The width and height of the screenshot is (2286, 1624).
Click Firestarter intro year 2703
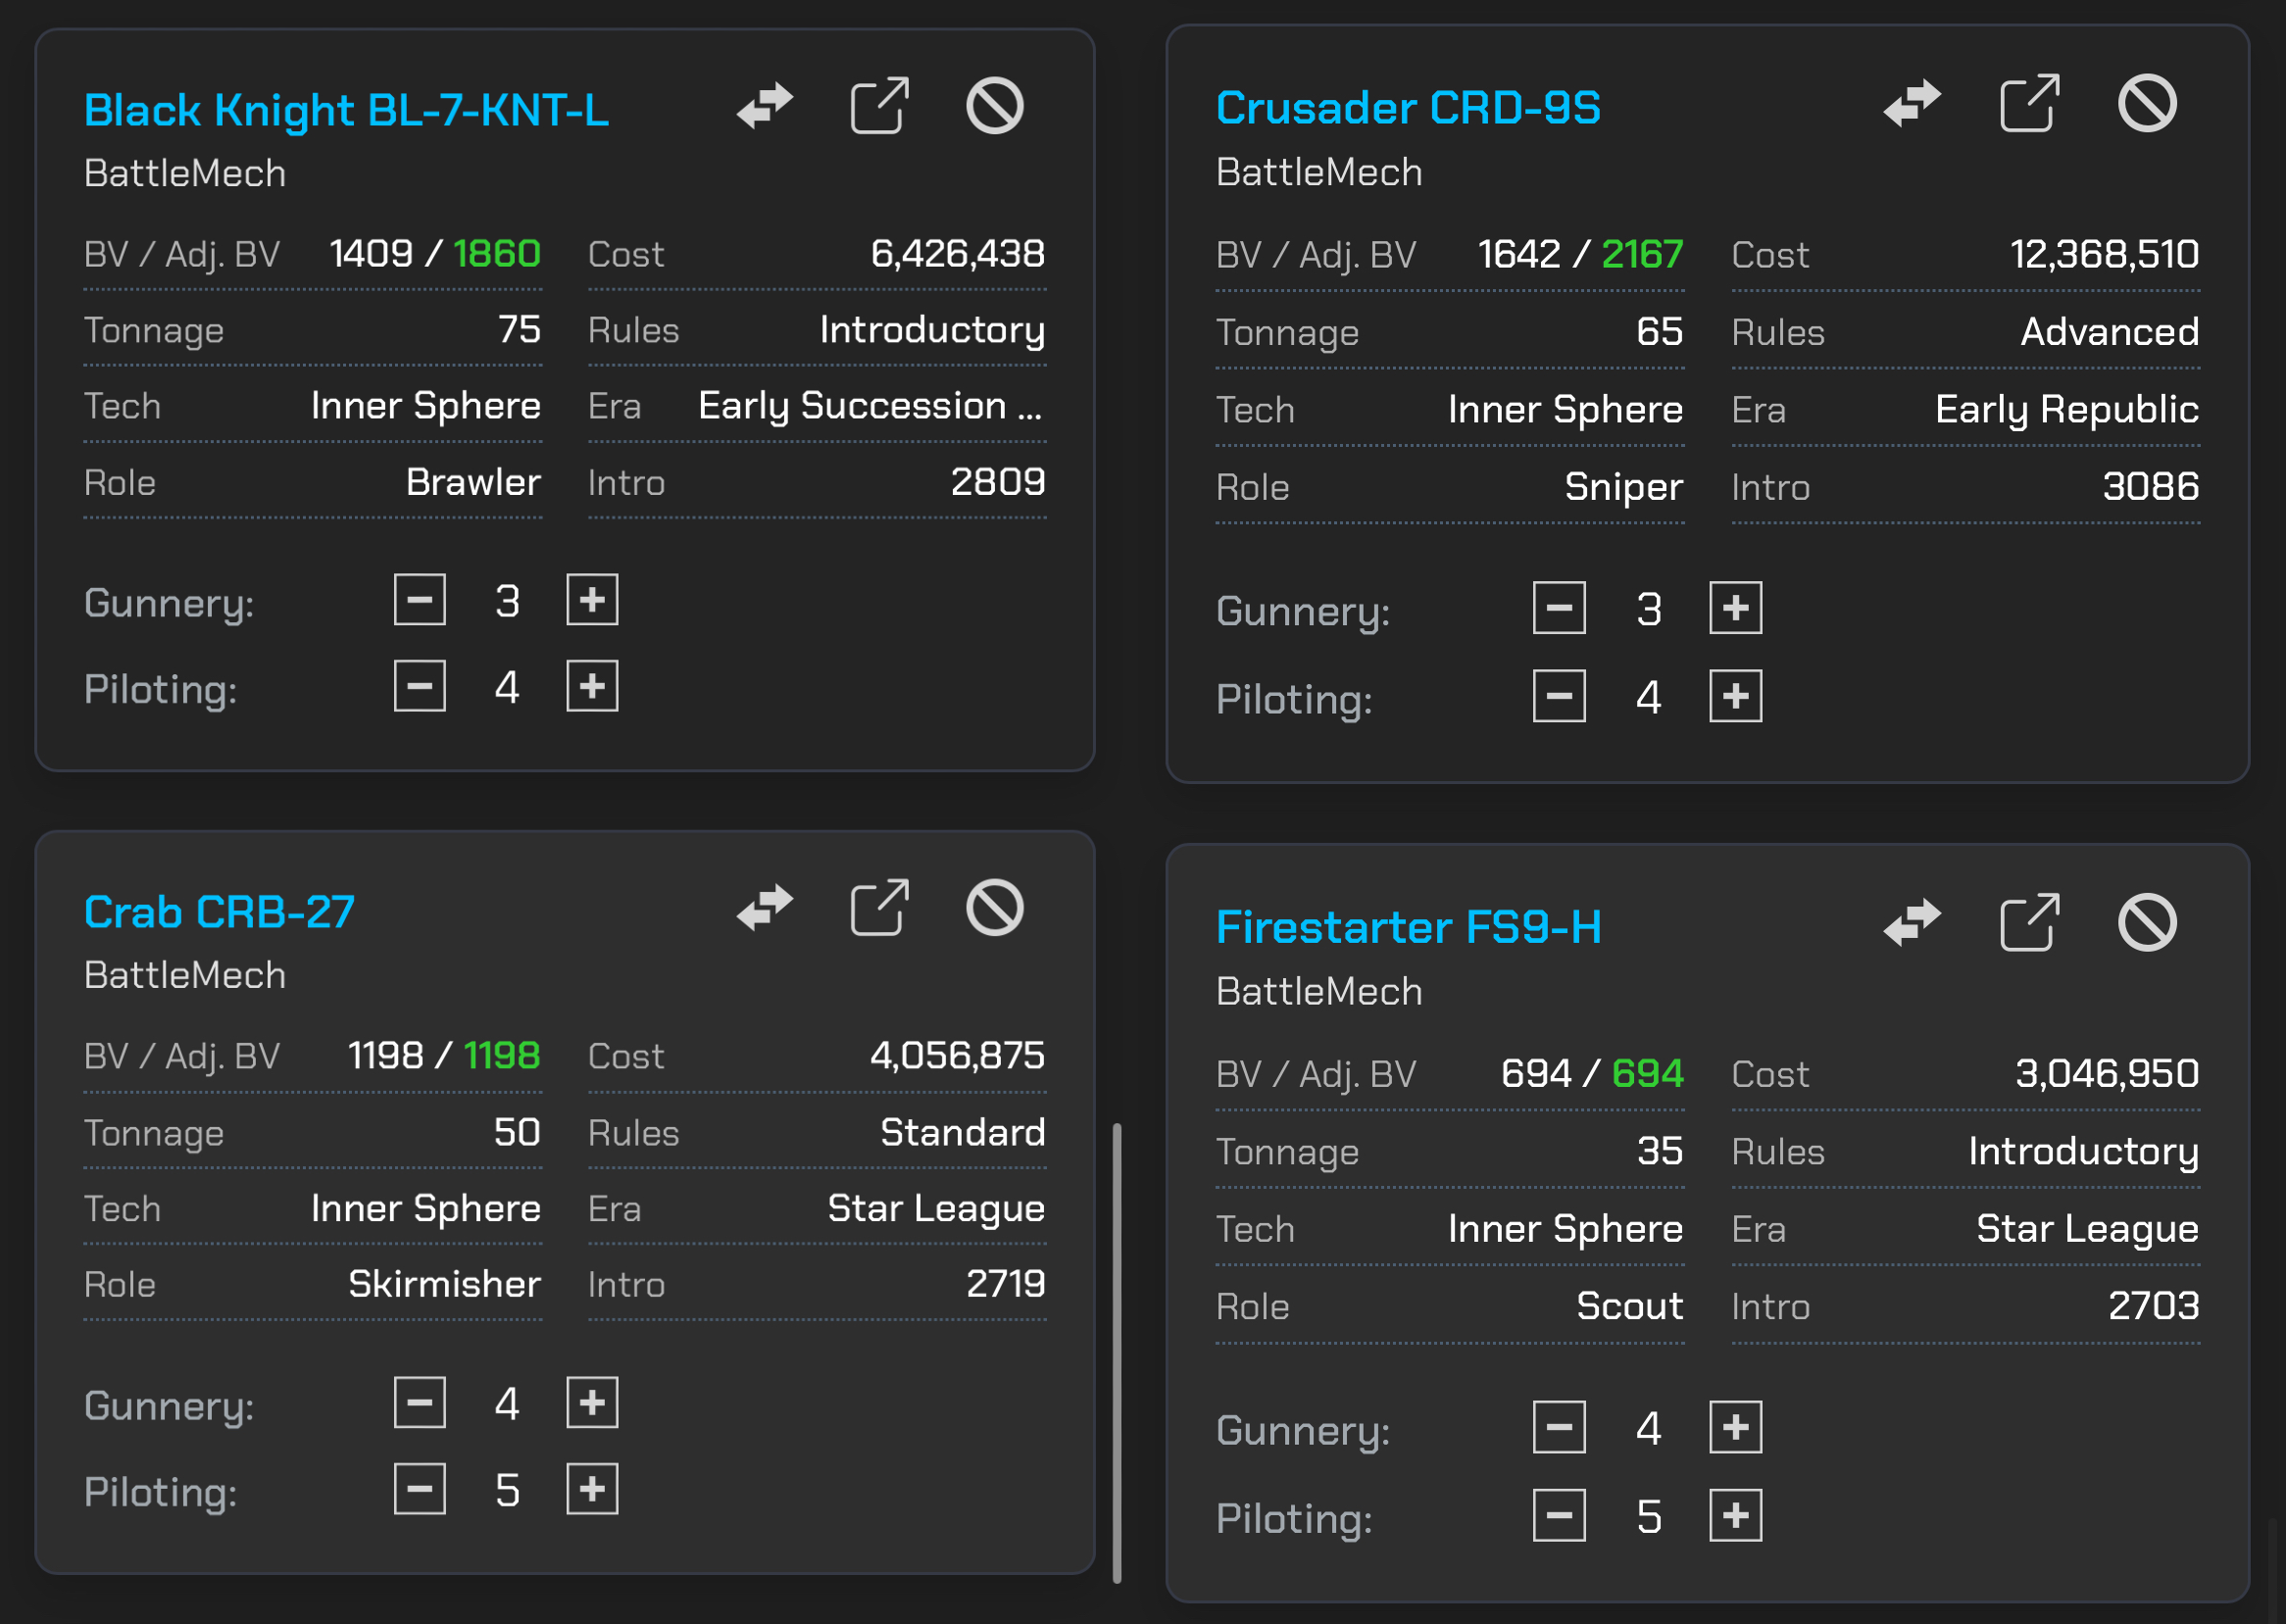point(2154,1305)
